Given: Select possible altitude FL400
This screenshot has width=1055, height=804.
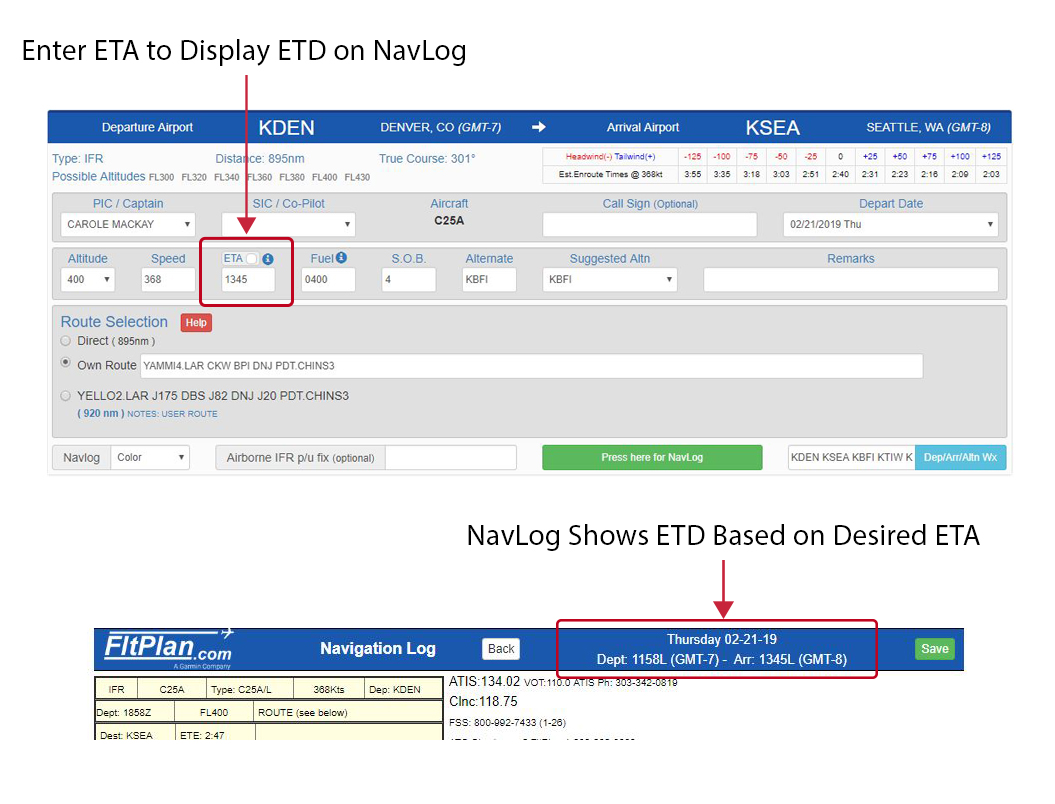Looking at the screenshot, I should coord(324,178).
